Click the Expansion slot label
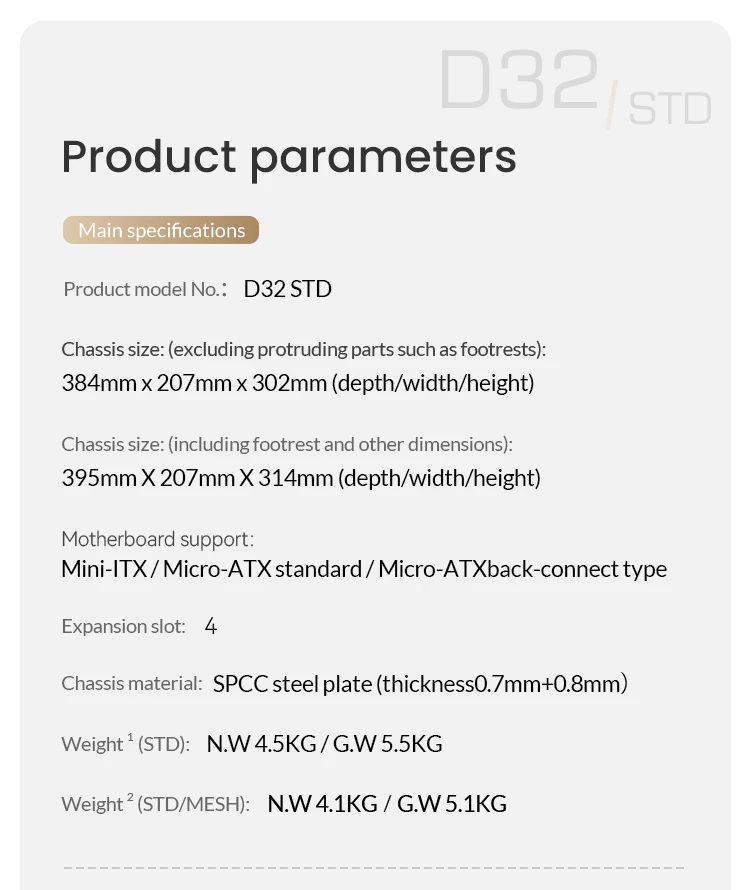750x890 pixels. [x=124, y=626]
